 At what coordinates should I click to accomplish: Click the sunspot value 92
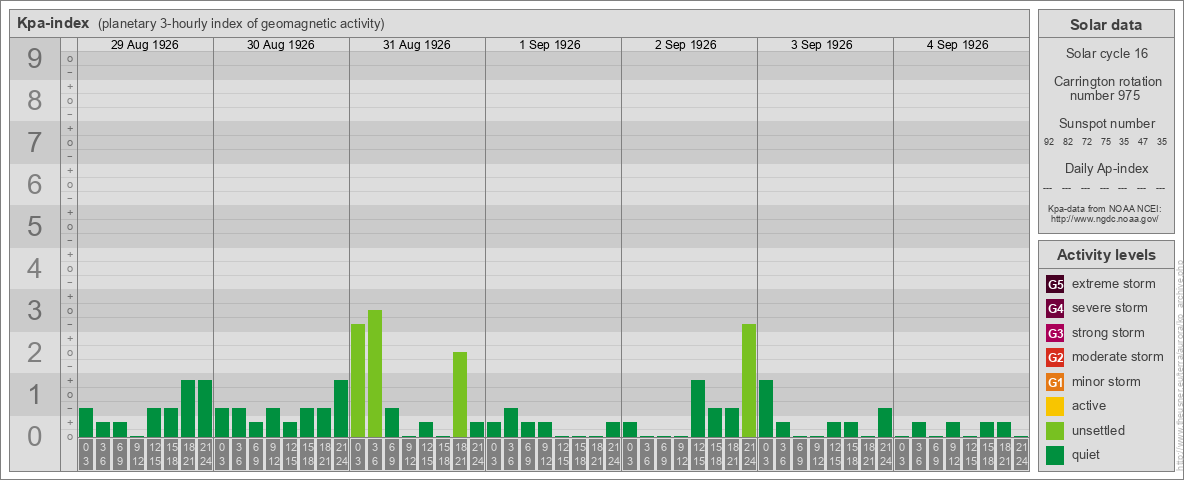(x=1049, y=141)
